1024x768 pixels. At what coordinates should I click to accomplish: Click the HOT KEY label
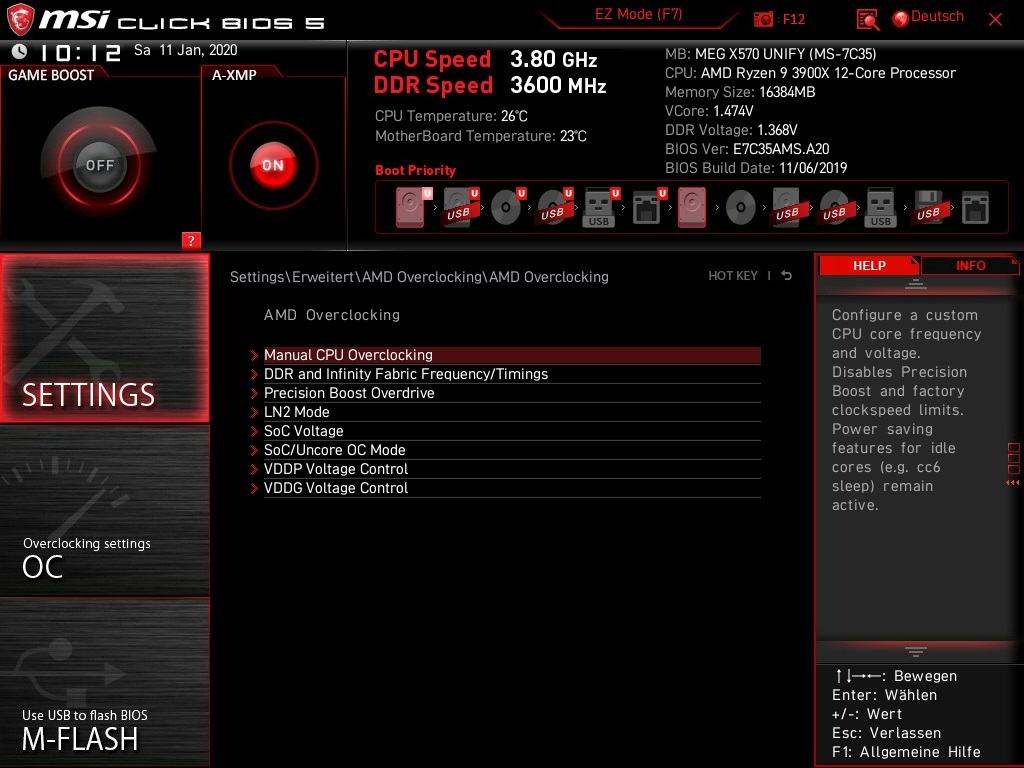coord(733,276)
